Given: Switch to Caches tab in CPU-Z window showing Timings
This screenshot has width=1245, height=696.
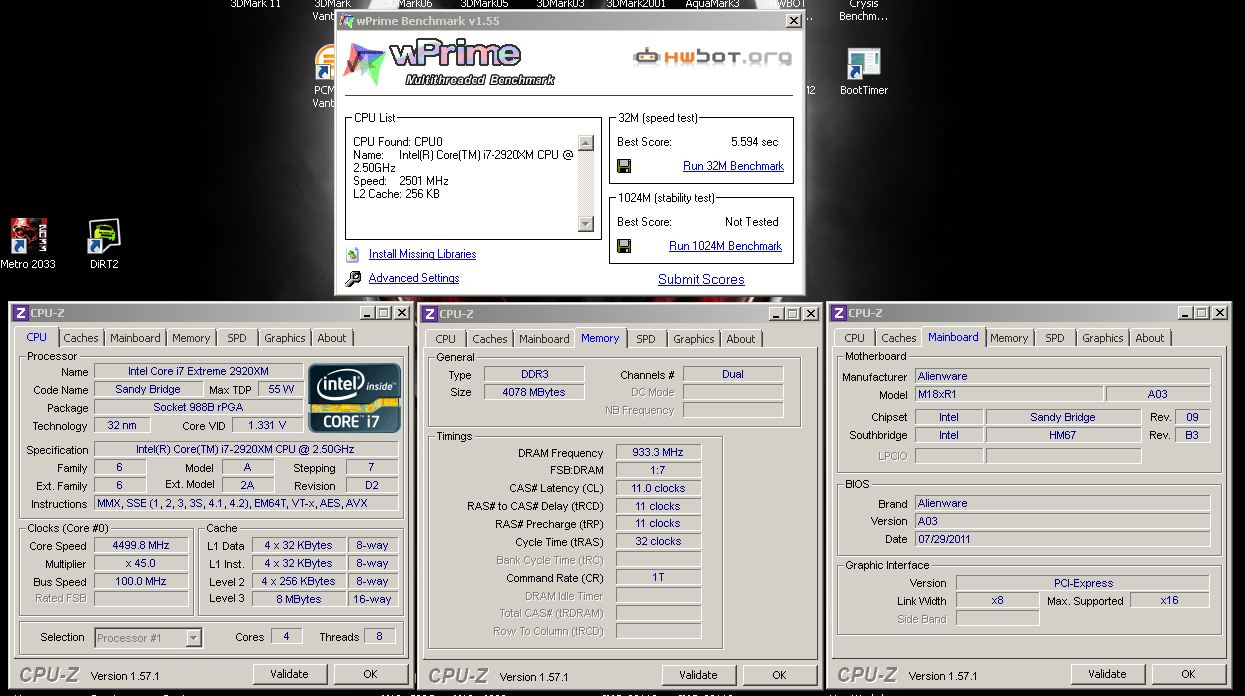Looking at the screenshot, I should click(x=490, y=339).
